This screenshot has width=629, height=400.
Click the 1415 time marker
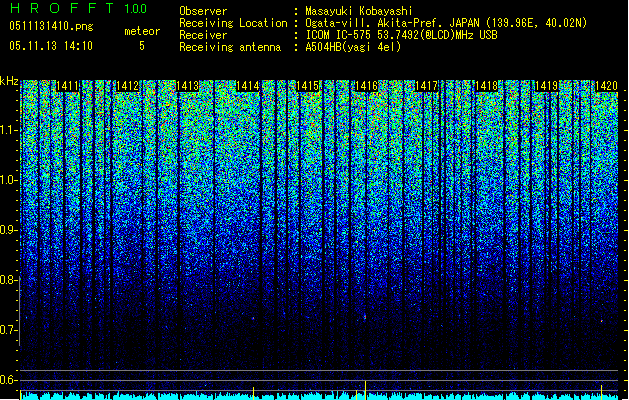307,86
